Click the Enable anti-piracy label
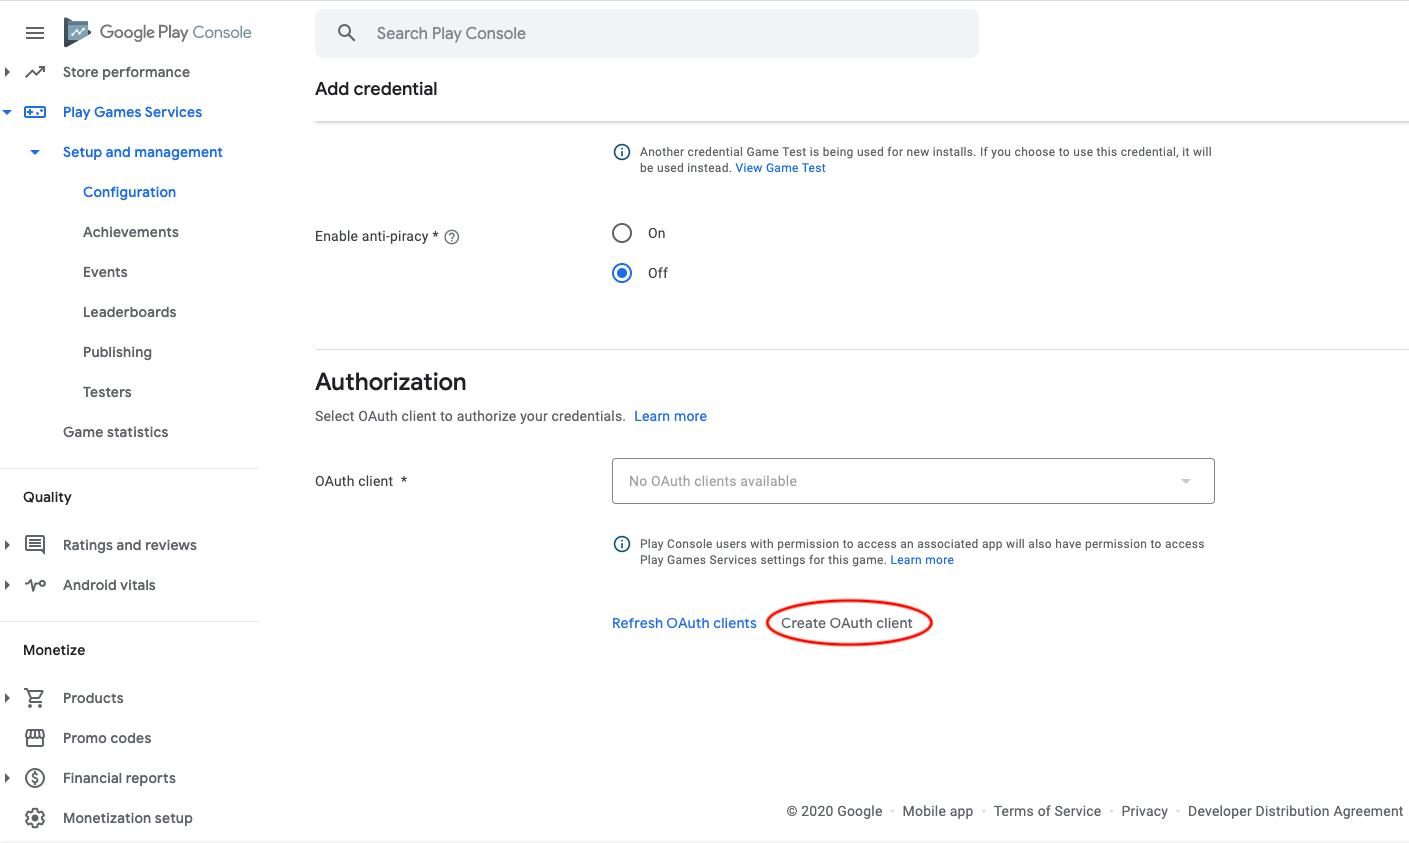Screen dimensions: 1409x843 click(x=376, y=236)
